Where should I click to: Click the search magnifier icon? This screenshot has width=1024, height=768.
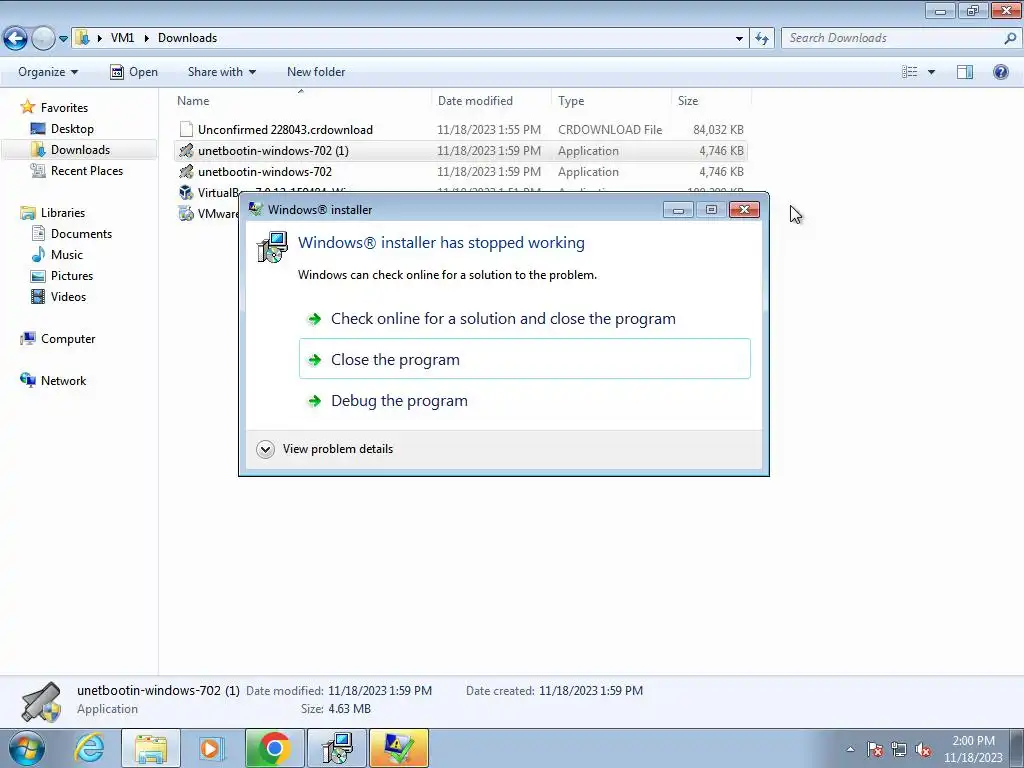point(1010,38)
